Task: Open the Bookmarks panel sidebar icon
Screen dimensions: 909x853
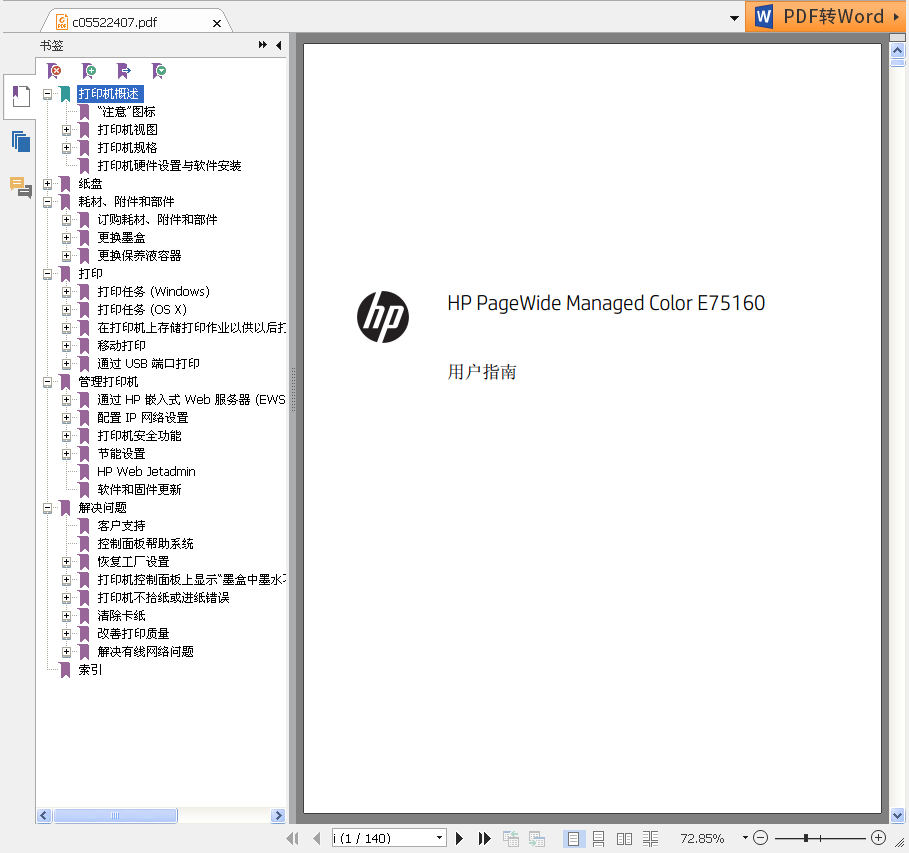Action: (x=21, y=96)
